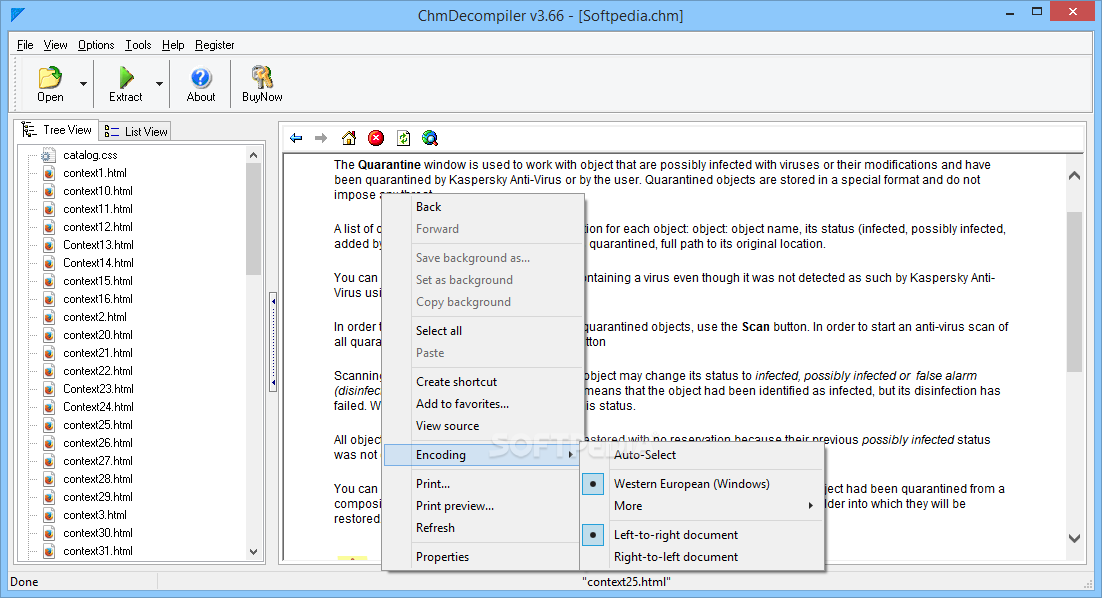
Task: Click the icon beside context10.html
Action: 48,191
